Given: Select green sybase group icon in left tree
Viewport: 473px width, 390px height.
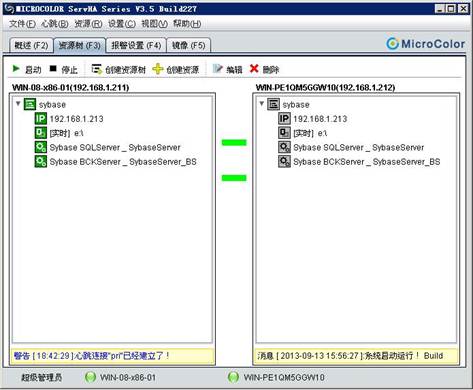Looking at the screenshot, I should click(x=30, y=104).
